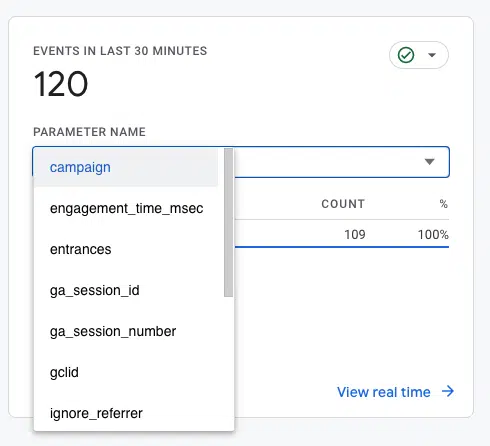Open the dropdown arrow beside the checkmark

432,55
